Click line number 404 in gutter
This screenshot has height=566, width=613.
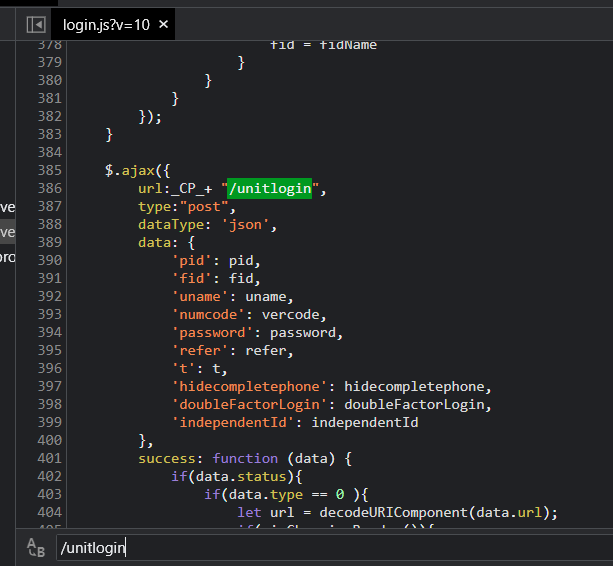[50, 512]
